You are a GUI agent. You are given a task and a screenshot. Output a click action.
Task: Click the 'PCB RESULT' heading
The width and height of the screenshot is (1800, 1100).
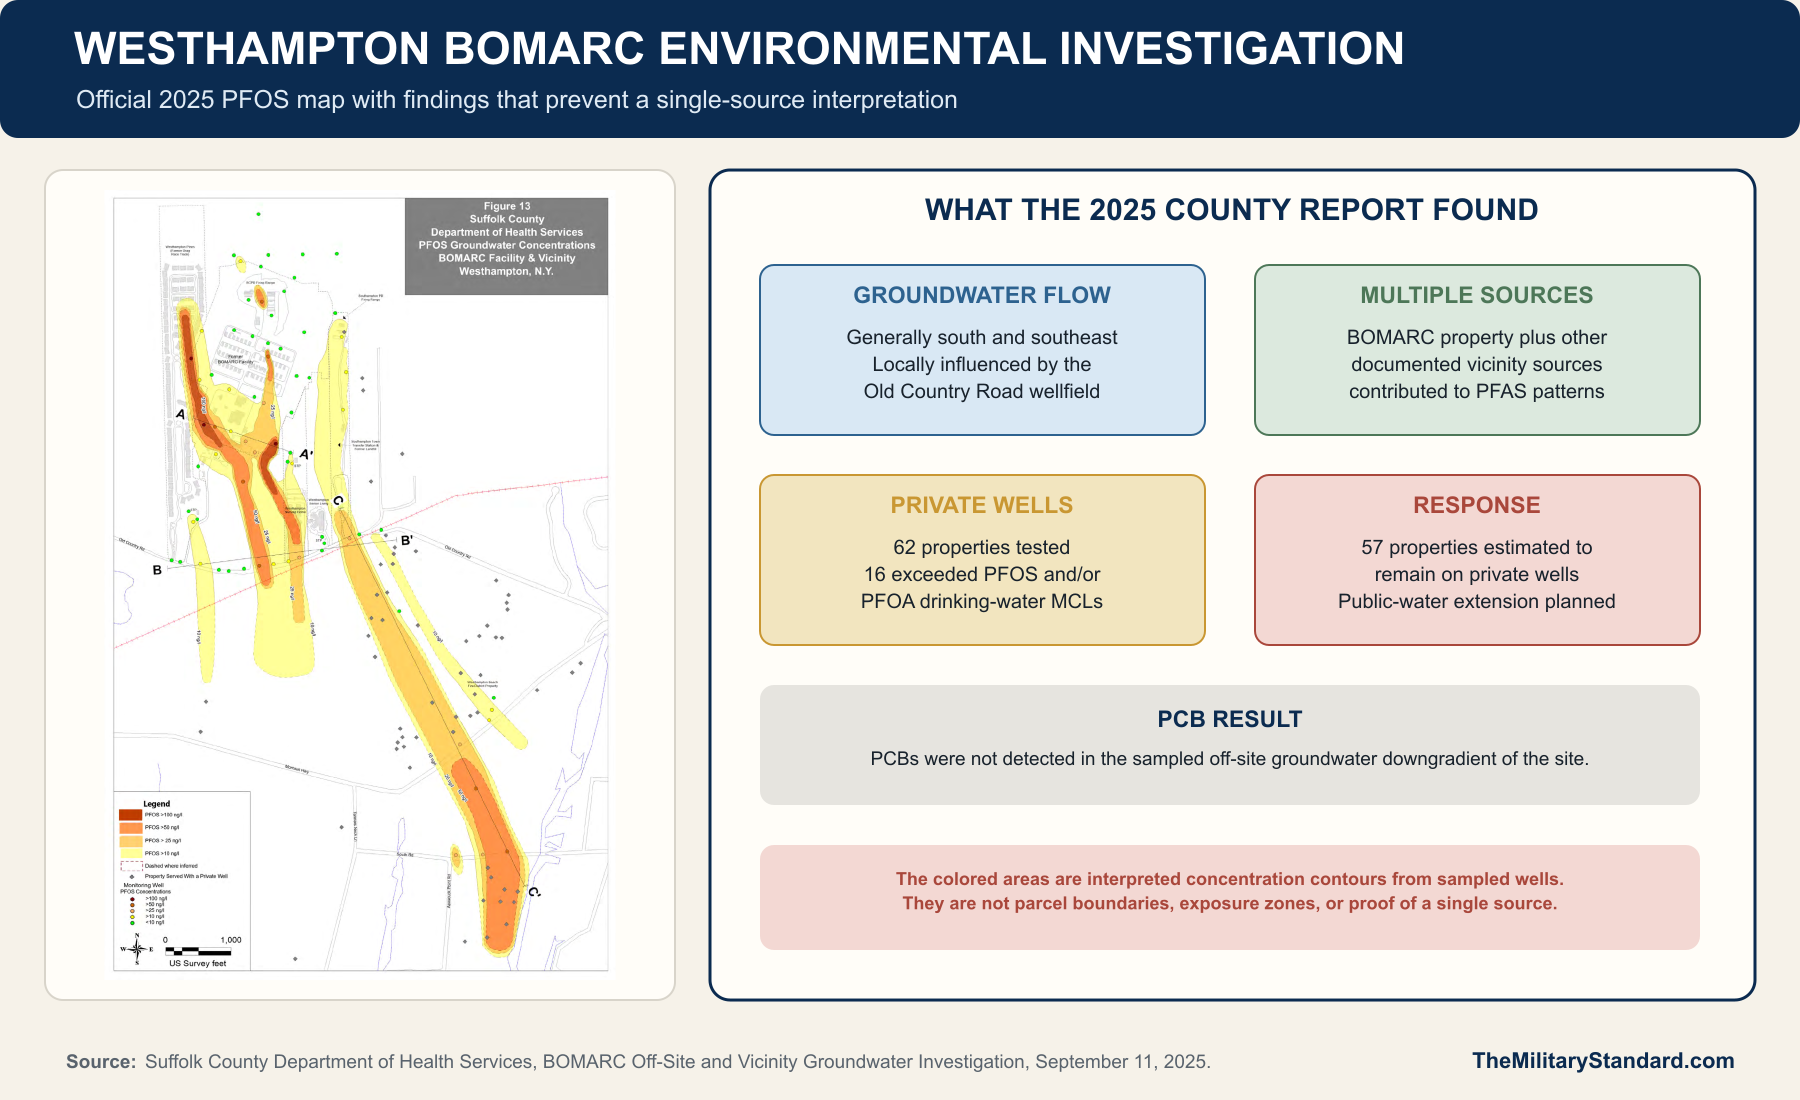coord(1230,719)
